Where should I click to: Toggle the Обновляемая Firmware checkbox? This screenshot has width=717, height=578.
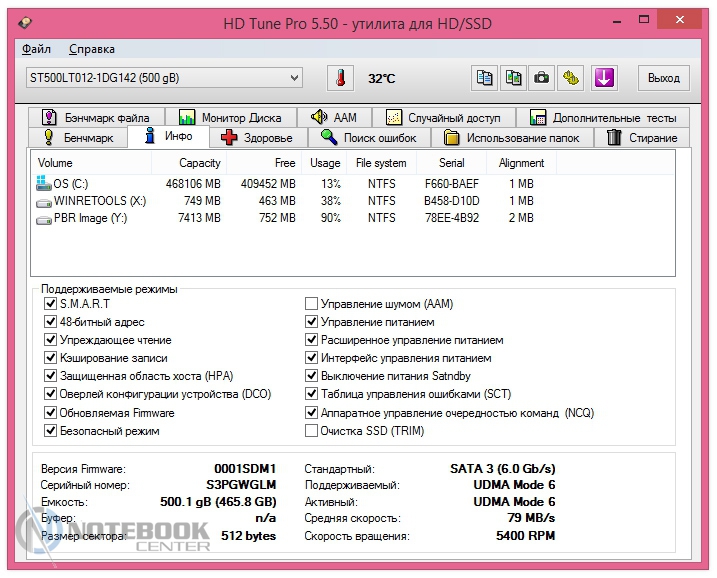pyautogui.click(x=50, y=412)
